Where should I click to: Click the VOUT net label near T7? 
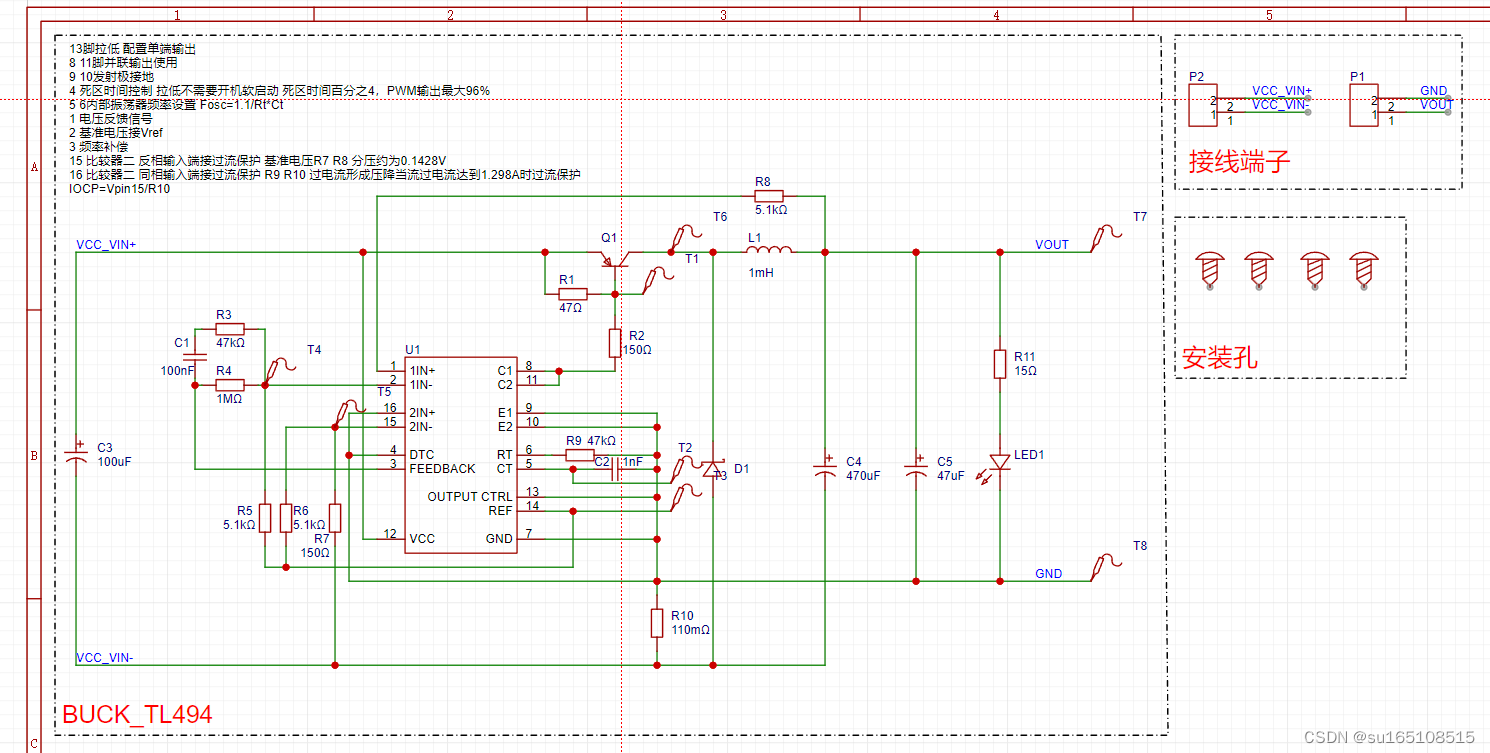1052,245
